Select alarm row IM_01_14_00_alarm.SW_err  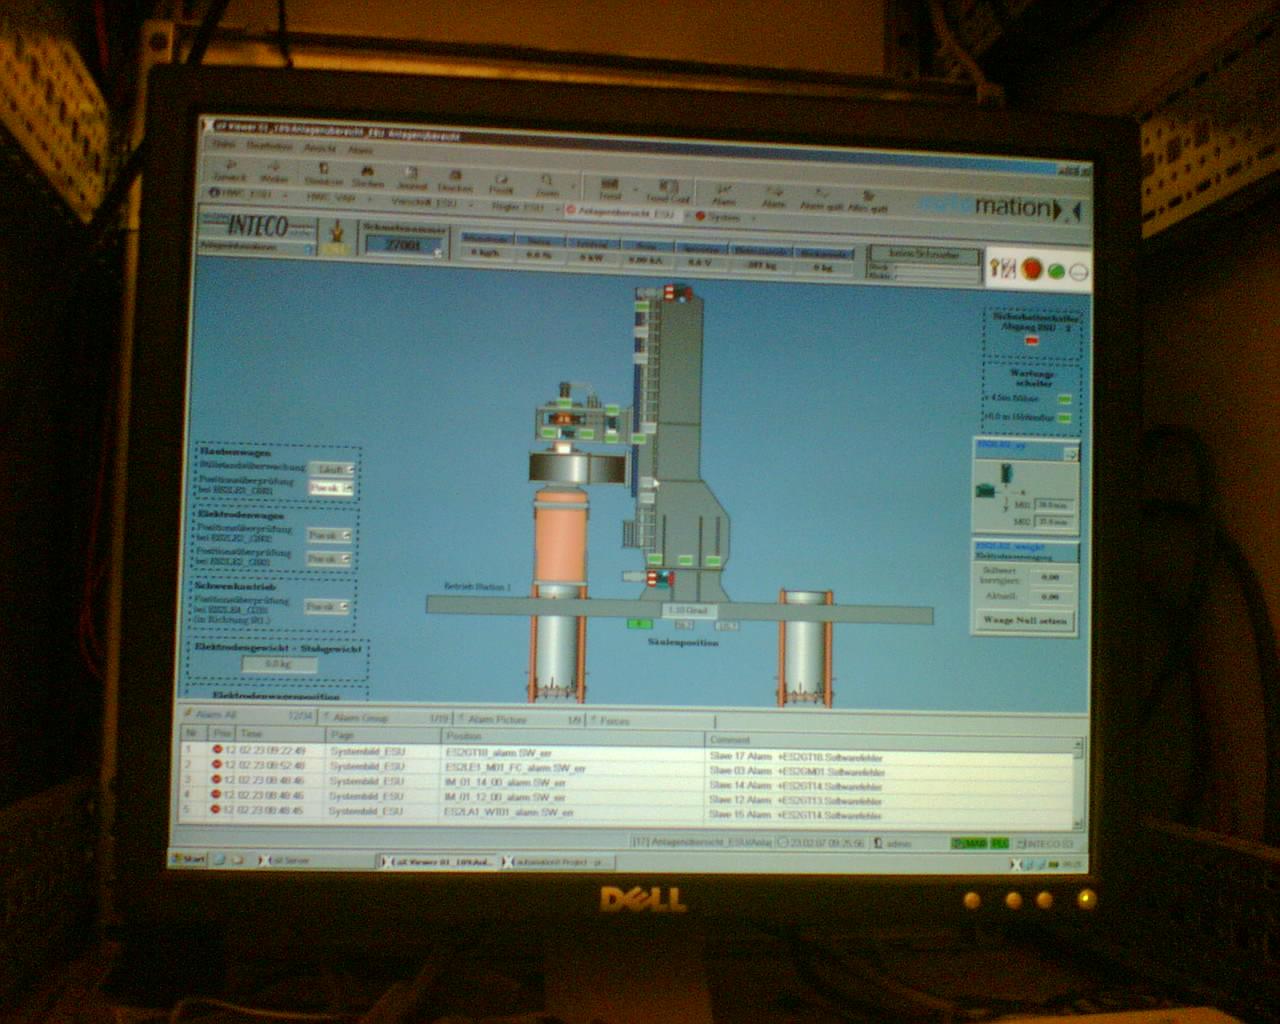pyautogui.click(x=626, y=783)
